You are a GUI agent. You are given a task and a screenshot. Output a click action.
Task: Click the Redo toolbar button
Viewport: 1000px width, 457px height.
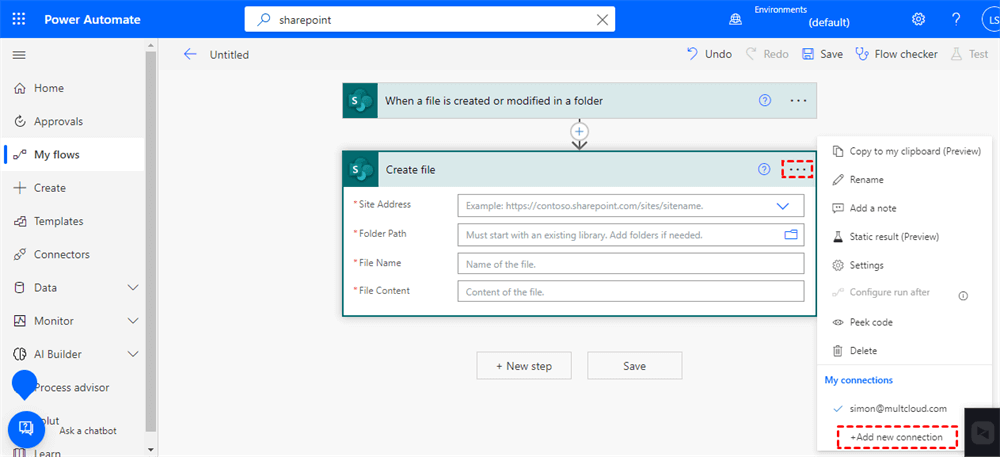pyautogui.click(x=767, y=54)
